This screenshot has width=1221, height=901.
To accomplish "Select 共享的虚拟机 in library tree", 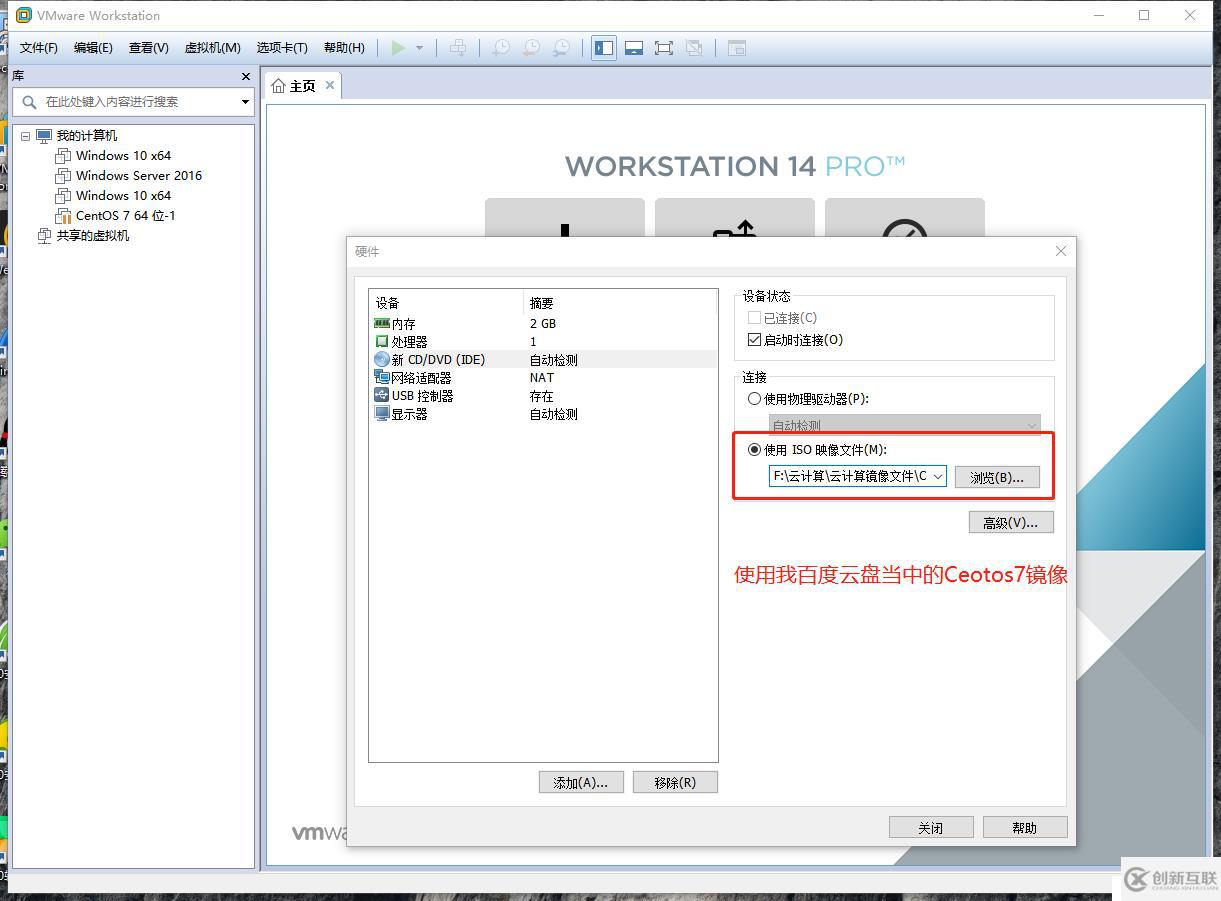I will click(x=93, y=236).
